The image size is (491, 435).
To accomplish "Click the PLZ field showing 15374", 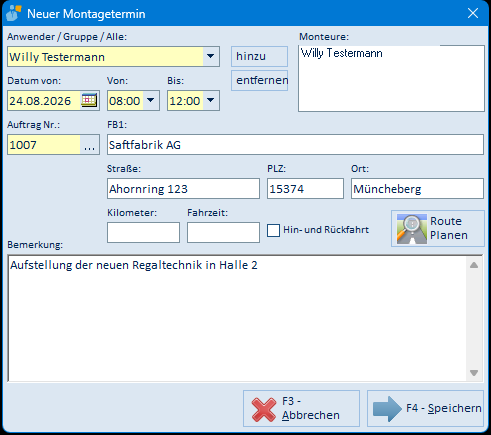I will (305, 189).
